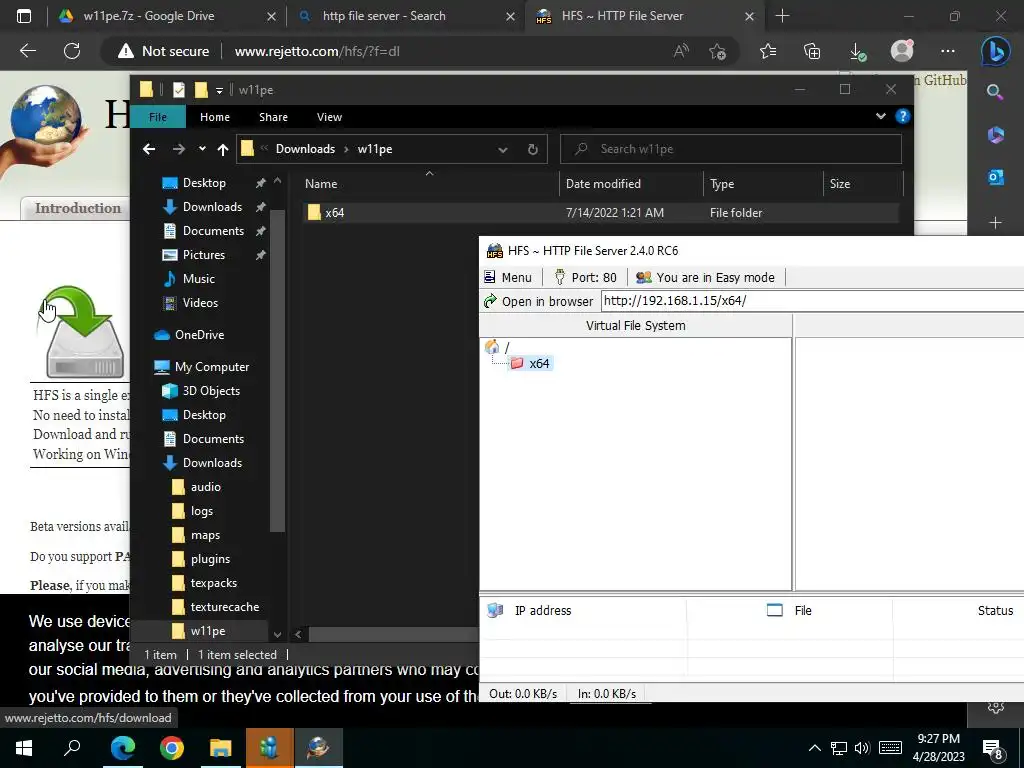Sort by Date modified column
The image size is (1024, 768).
point(631,184)
